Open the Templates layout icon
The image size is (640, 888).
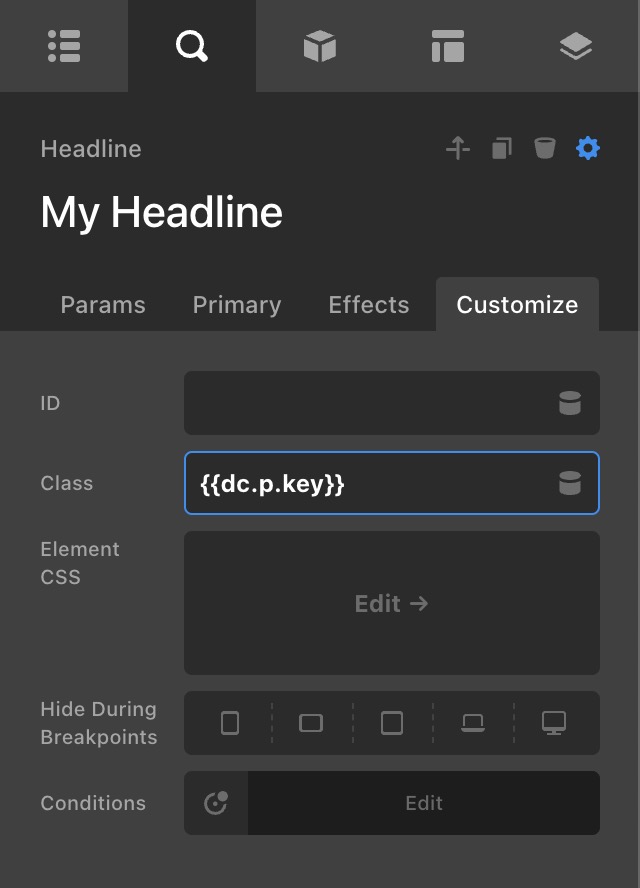447,46
